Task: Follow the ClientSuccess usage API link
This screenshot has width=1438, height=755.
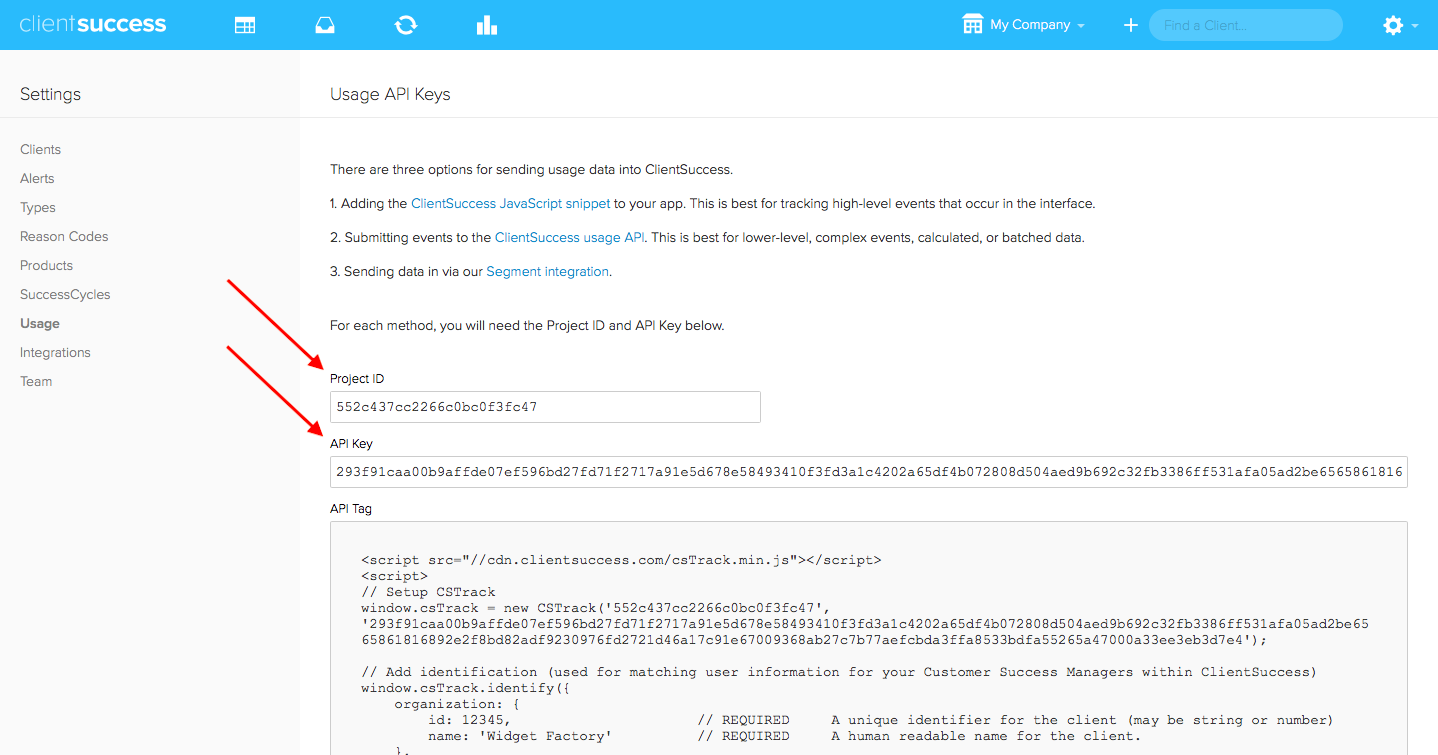Action: 569,237
